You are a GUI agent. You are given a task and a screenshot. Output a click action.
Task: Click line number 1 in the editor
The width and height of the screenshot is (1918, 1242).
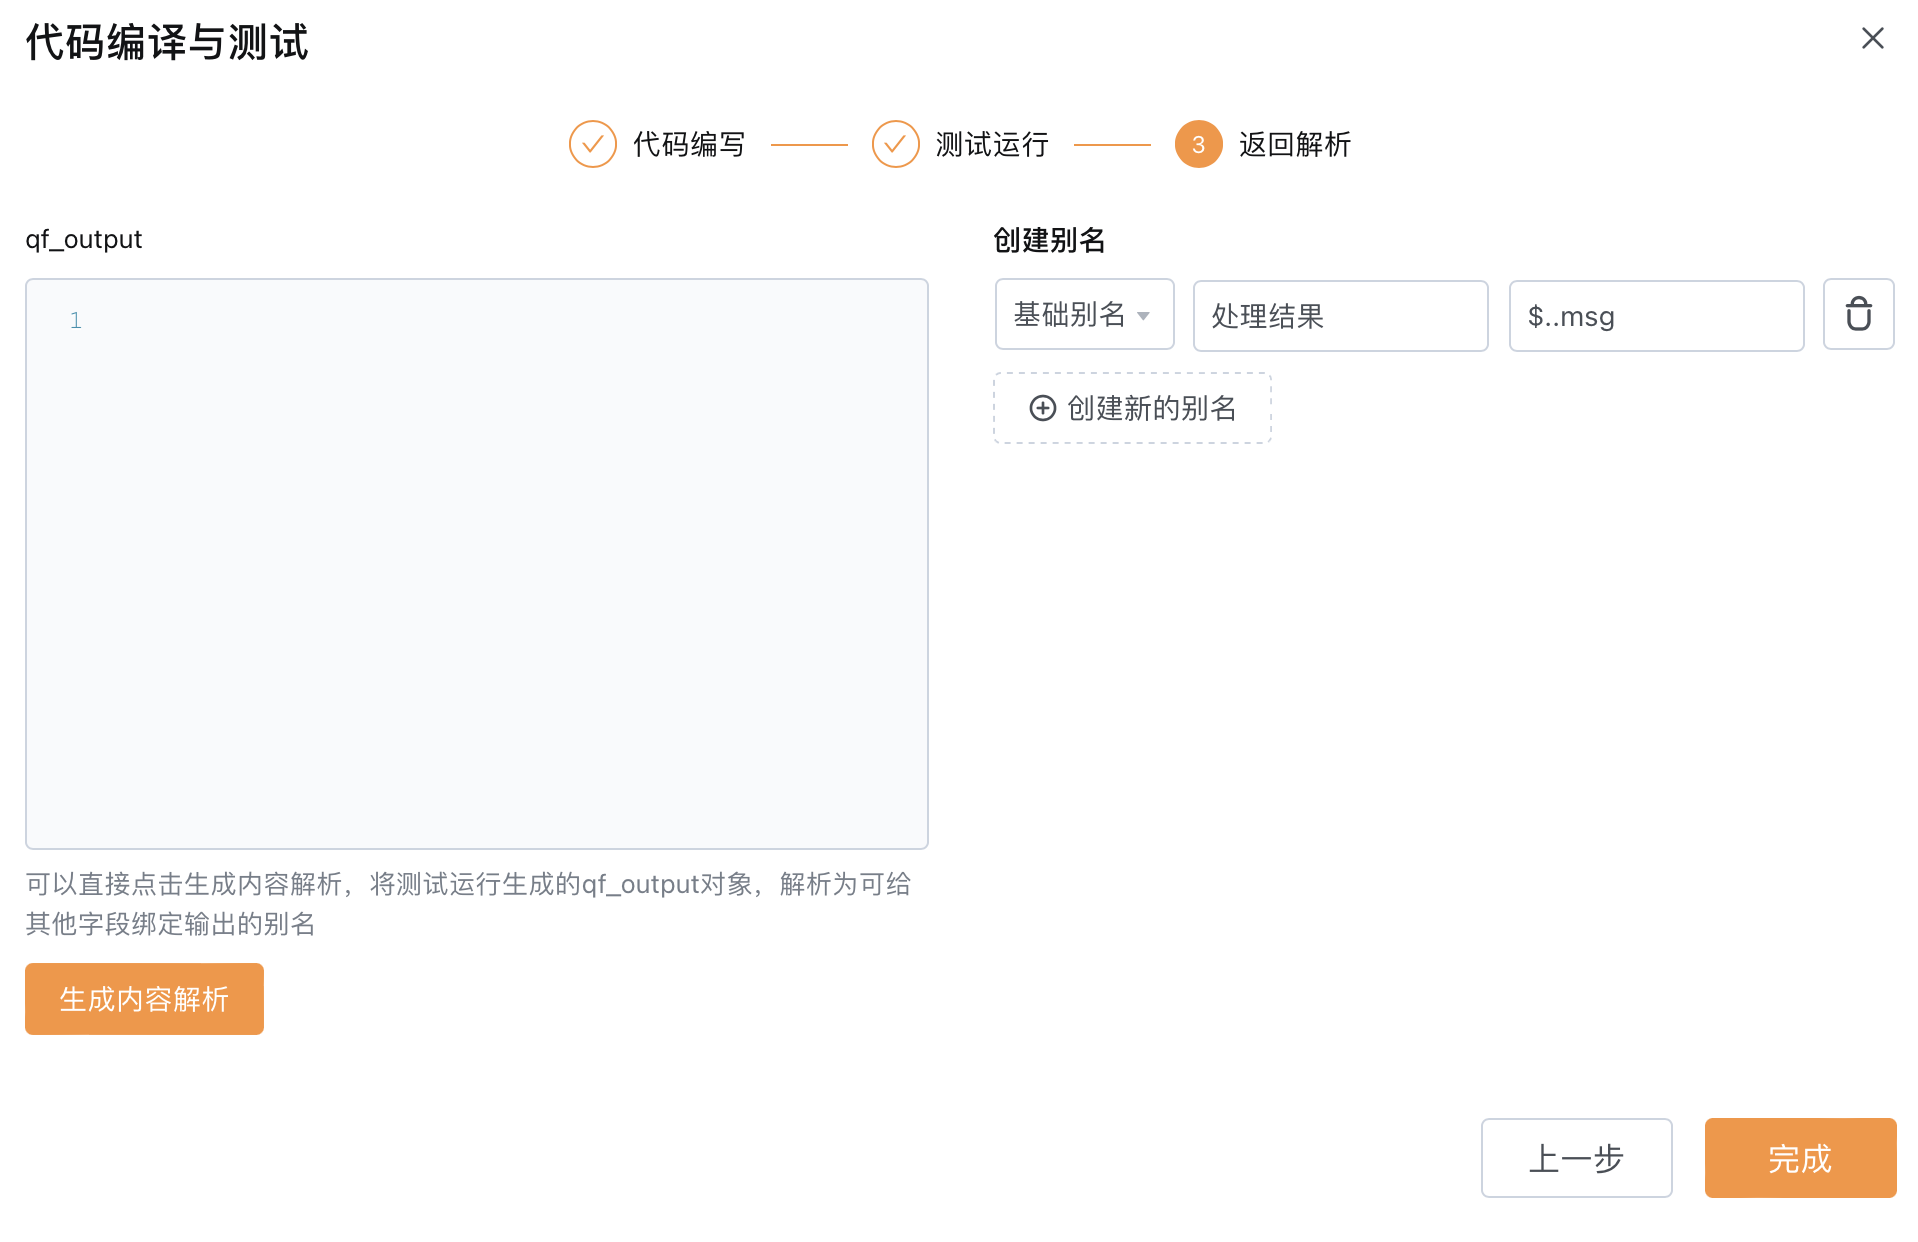pos(75,320)
